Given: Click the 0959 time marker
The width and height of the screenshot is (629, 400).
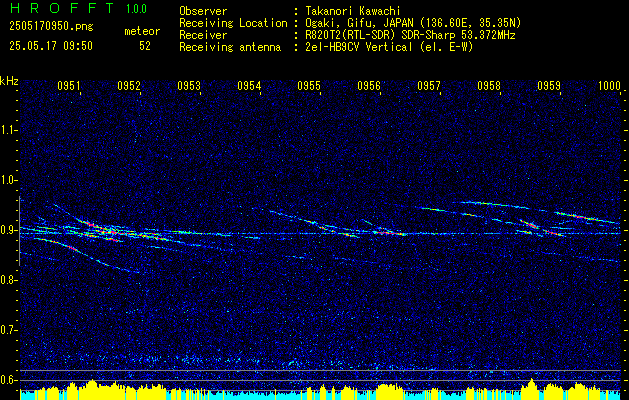Looking at the screenshot, I should point(549,86).
